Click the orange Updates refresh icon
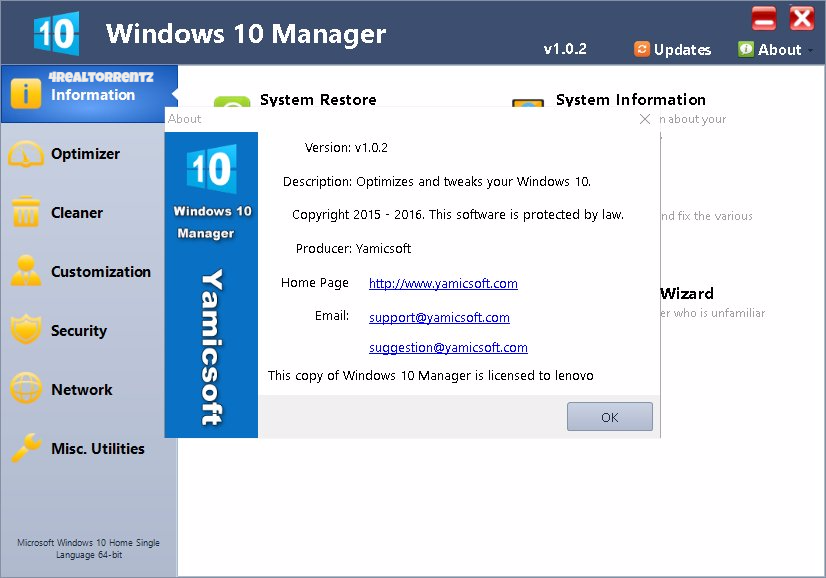This screenshot has height=578, width=826. tap(641, 49)
